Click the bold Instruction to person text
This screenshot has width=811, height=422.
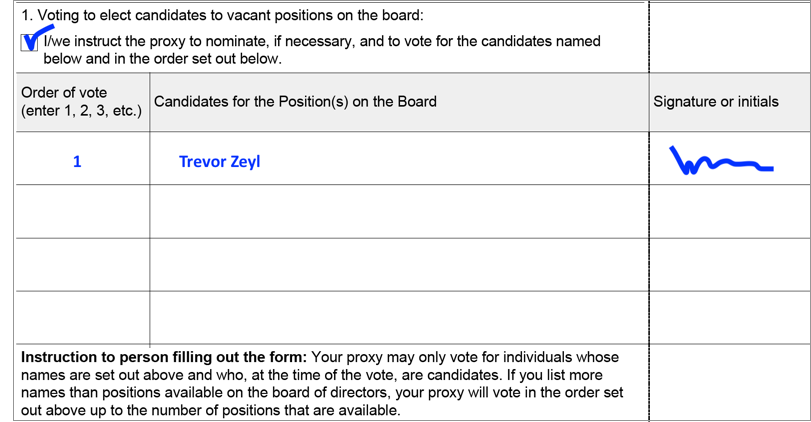click(x=164, y=357)
